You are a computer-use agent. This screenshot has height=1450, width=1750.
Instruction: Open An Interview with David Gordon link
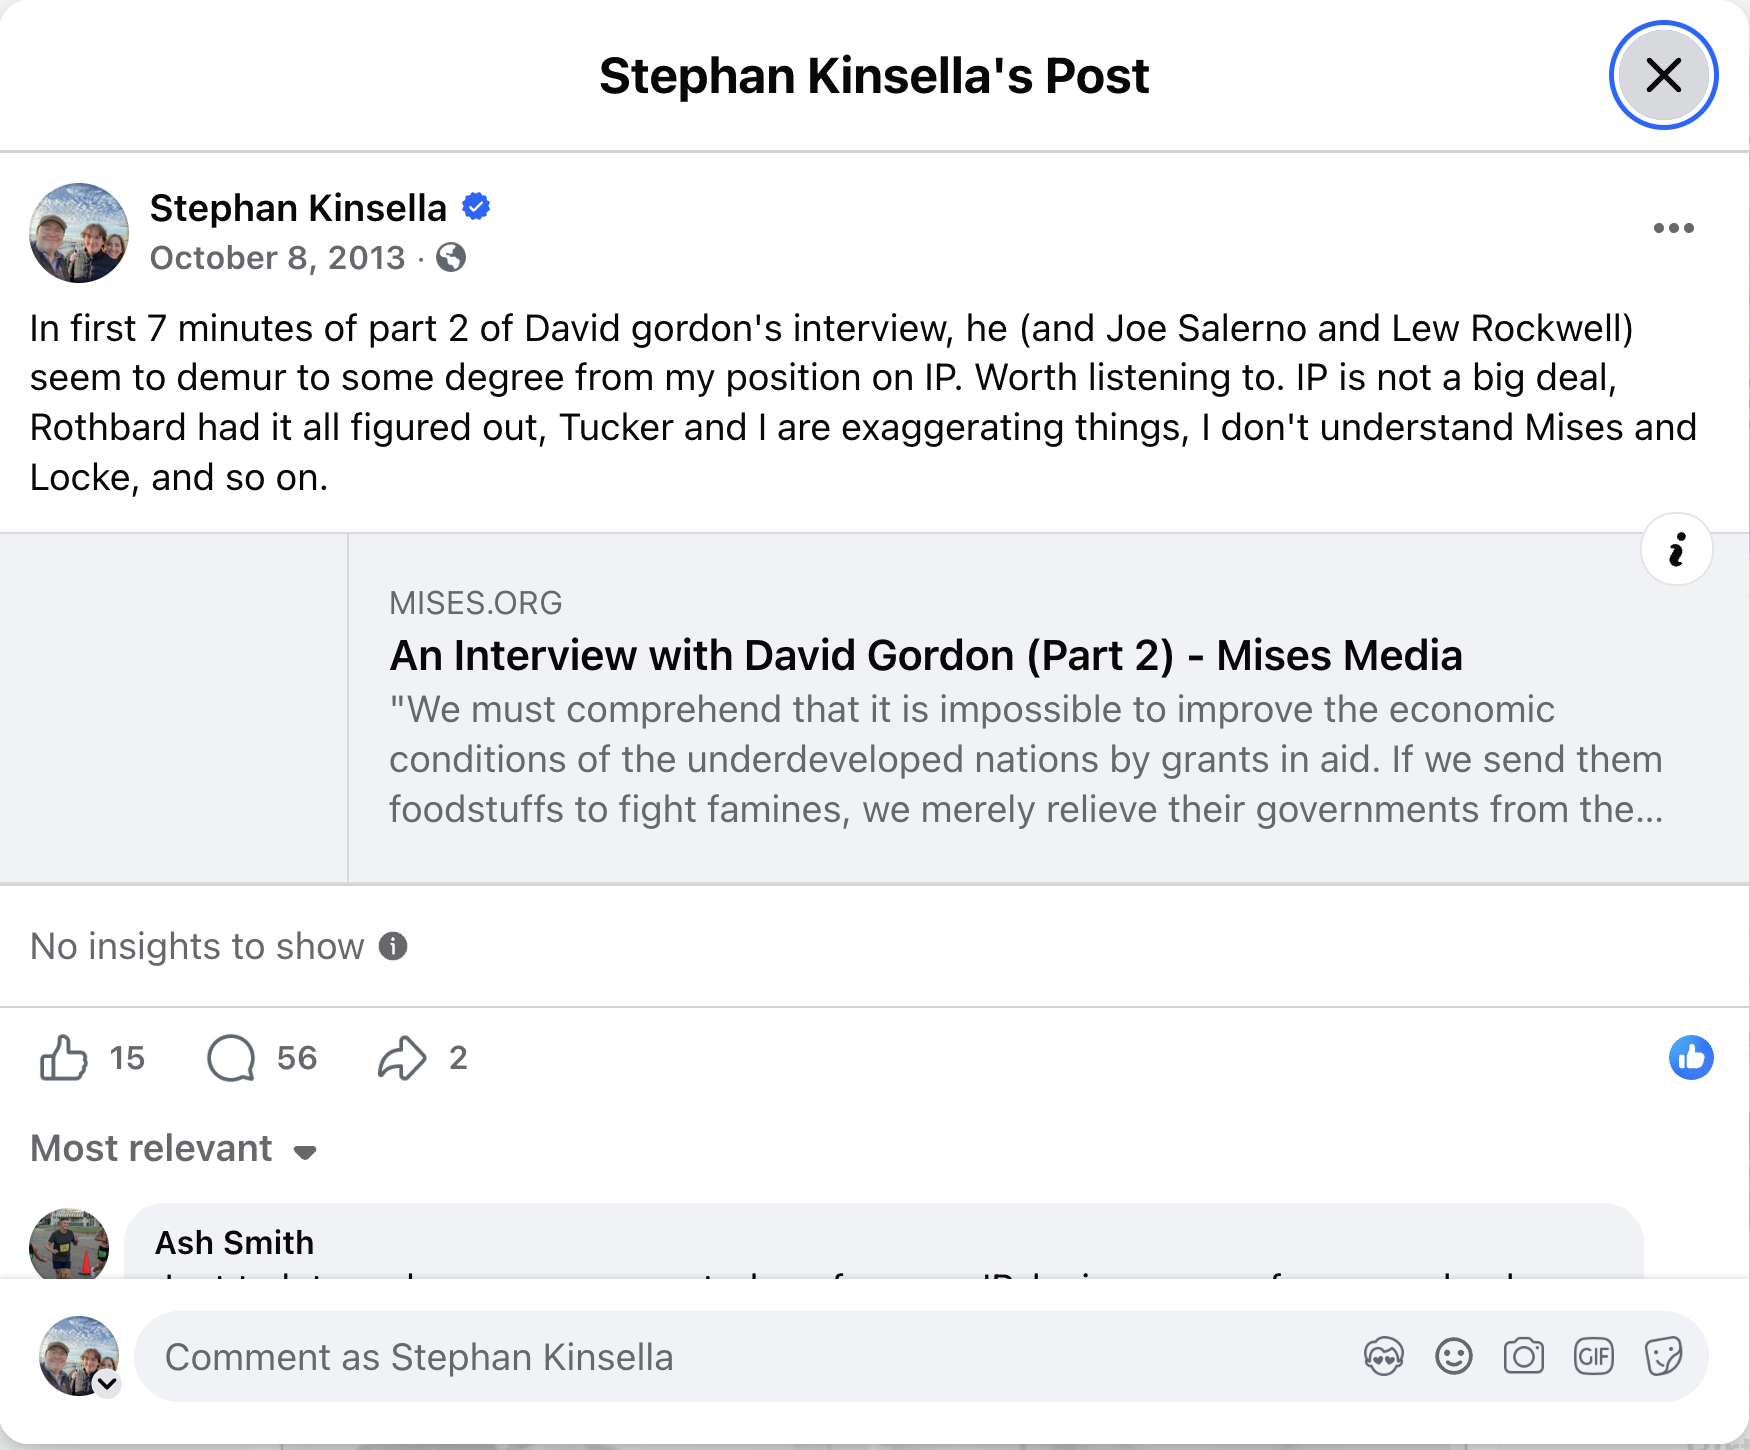[x=925, y=656]
